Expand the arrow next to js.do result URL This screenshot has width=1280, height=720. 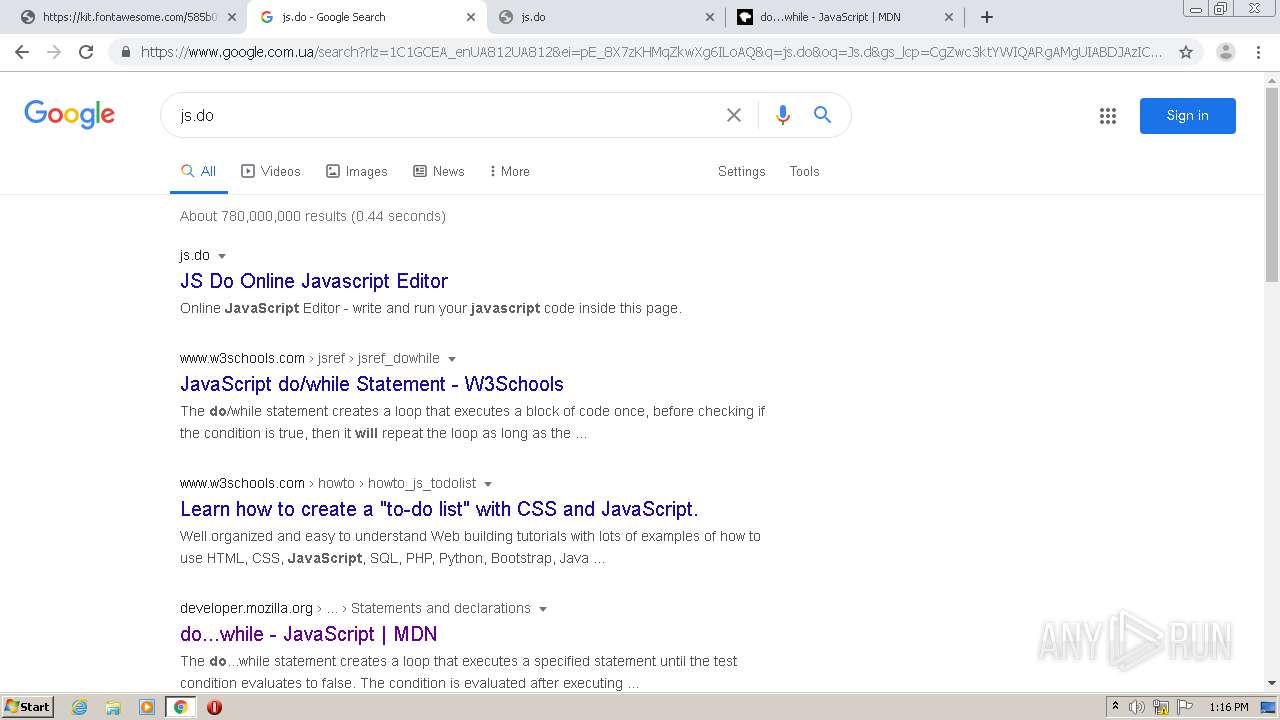click(x=222, y=256)
